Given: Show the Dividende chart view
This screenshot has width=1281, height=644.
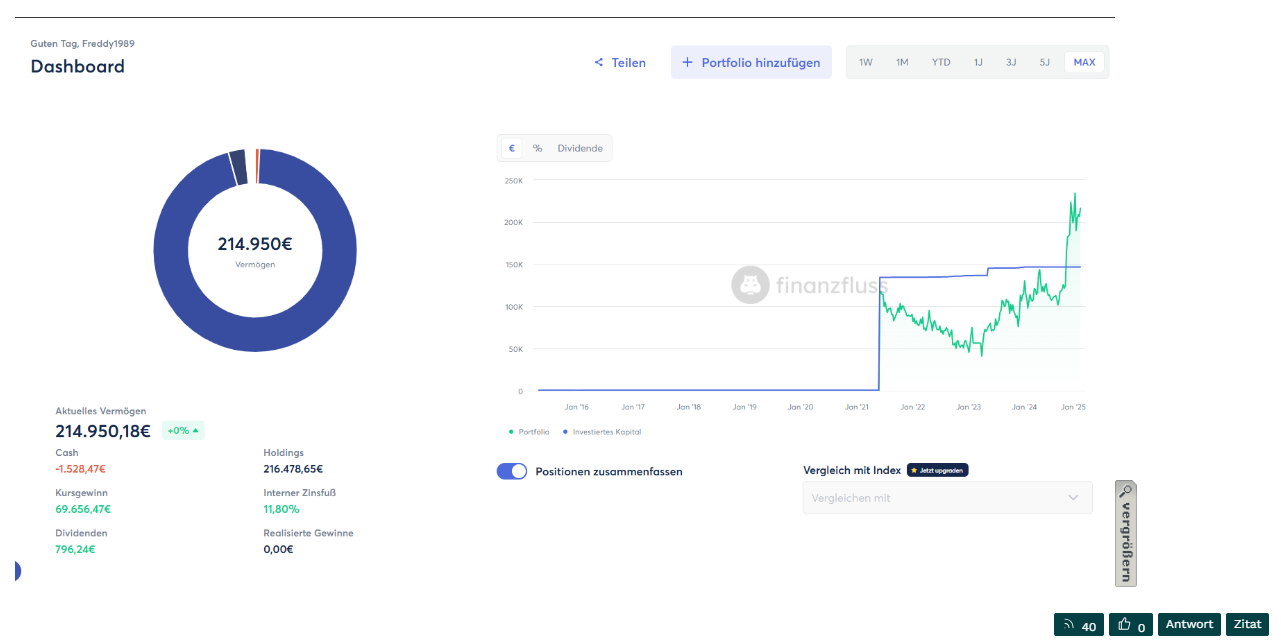Looking at the screenshot, I should [x=580, y=148].
